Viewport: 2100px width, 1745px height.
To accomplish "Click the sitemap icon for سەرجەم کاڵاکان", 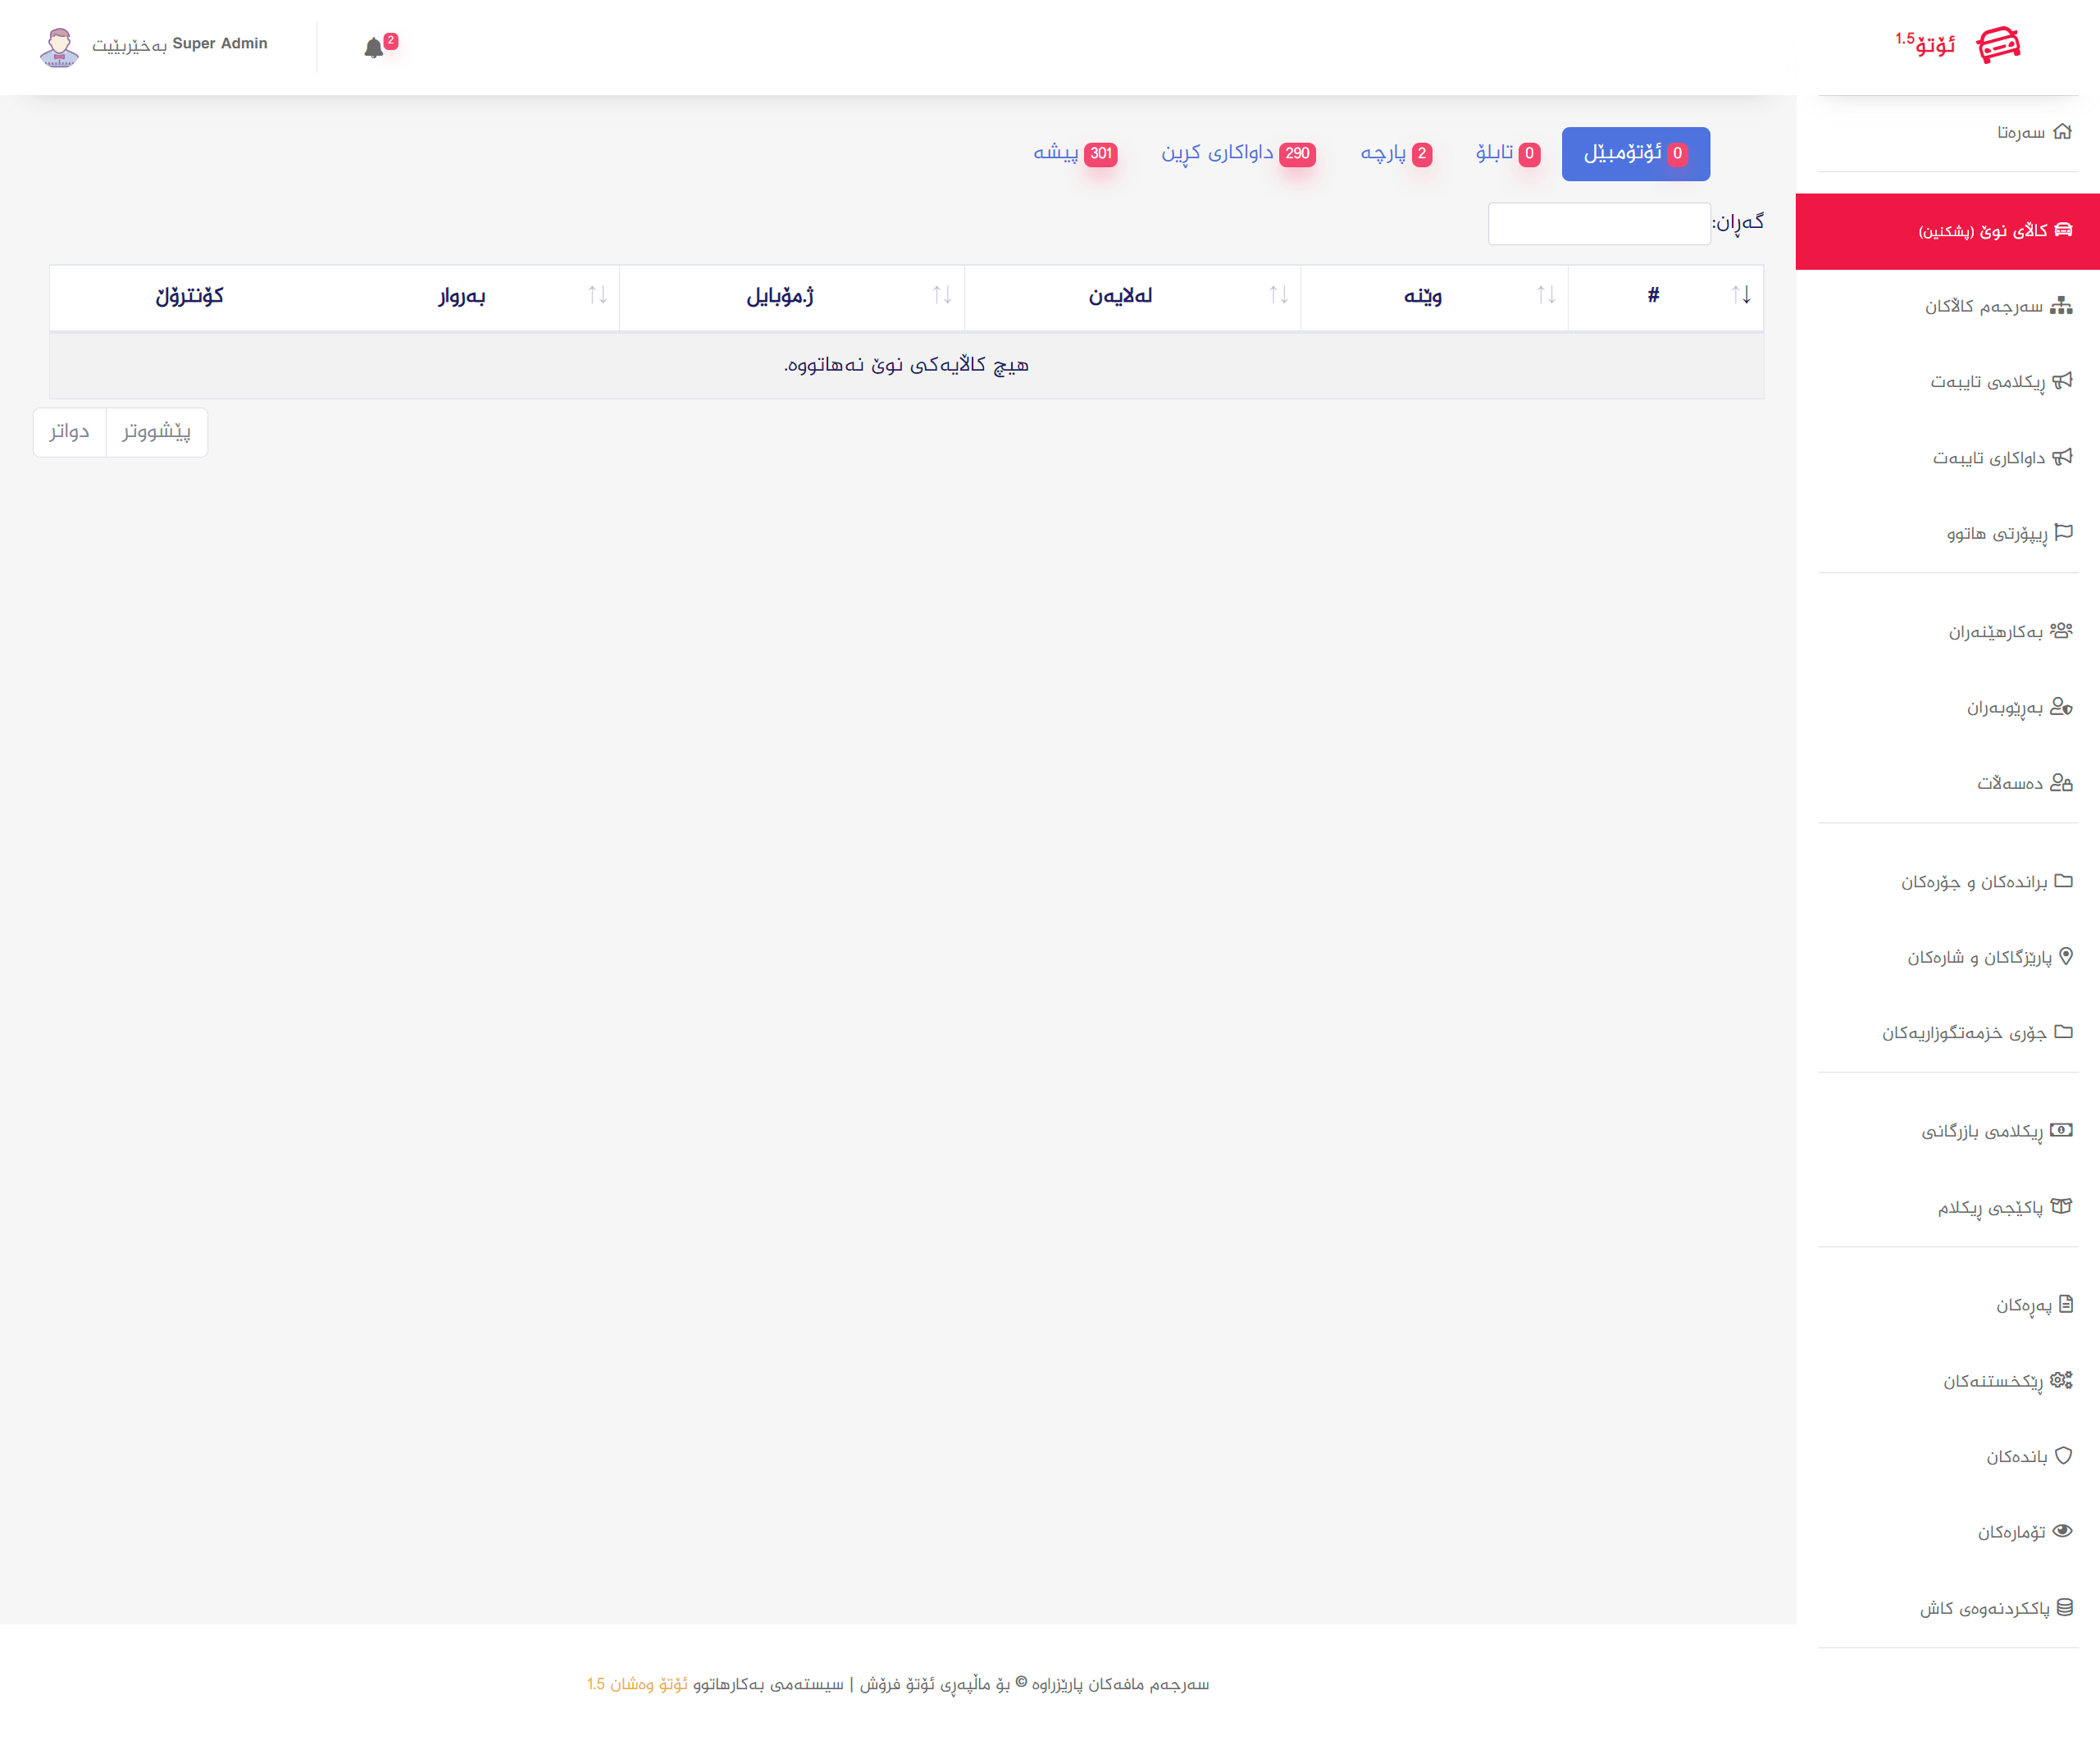I will (x=2061, y=305).
